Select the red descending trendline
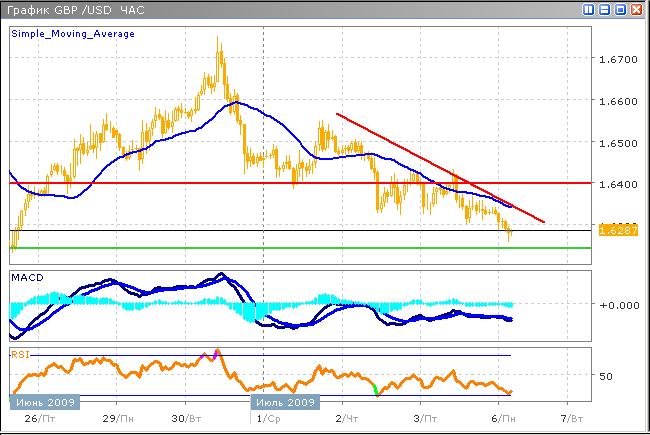 [439, 168]
